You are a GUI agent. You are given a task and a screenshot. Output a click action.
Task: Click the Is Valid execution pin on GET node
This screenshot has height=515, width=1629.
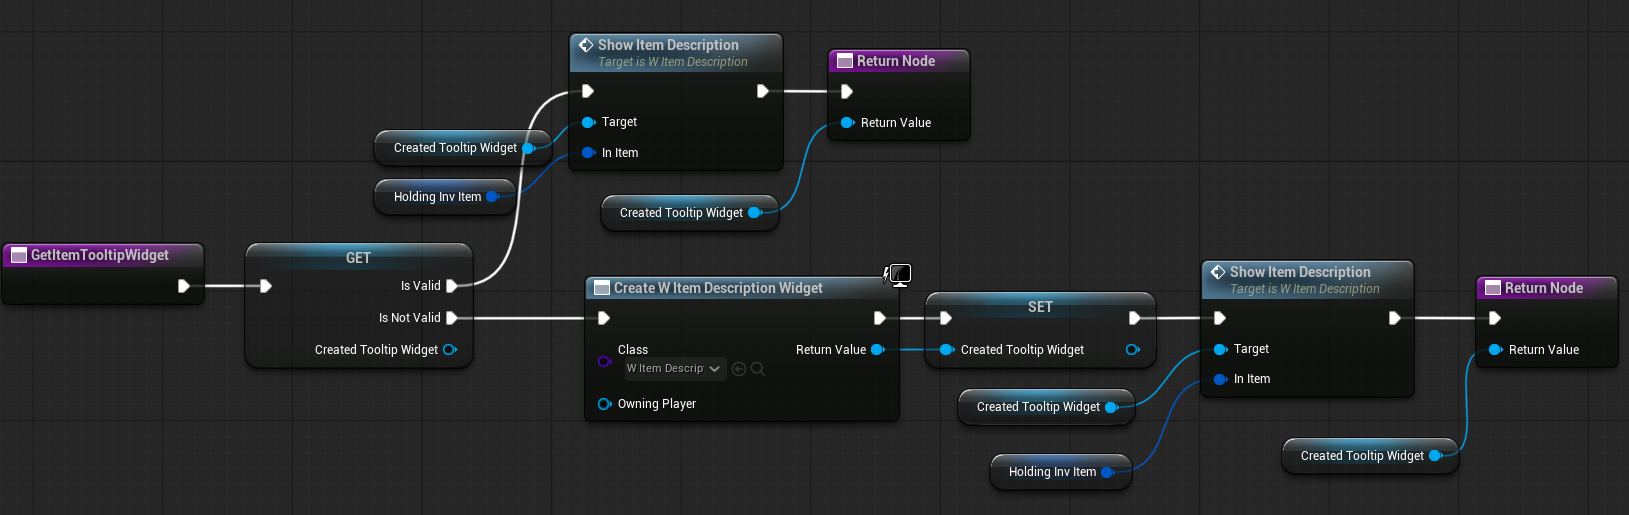point(452,286)
